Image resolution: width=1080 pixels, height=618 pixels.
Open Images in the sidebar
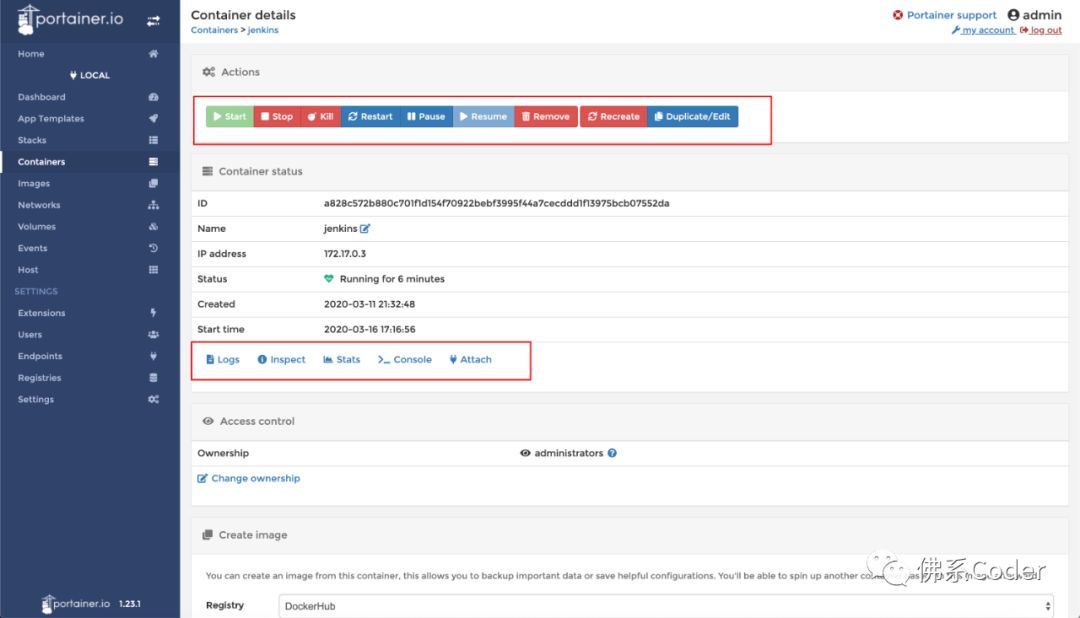pyautogui.click(x=34, y=183)
